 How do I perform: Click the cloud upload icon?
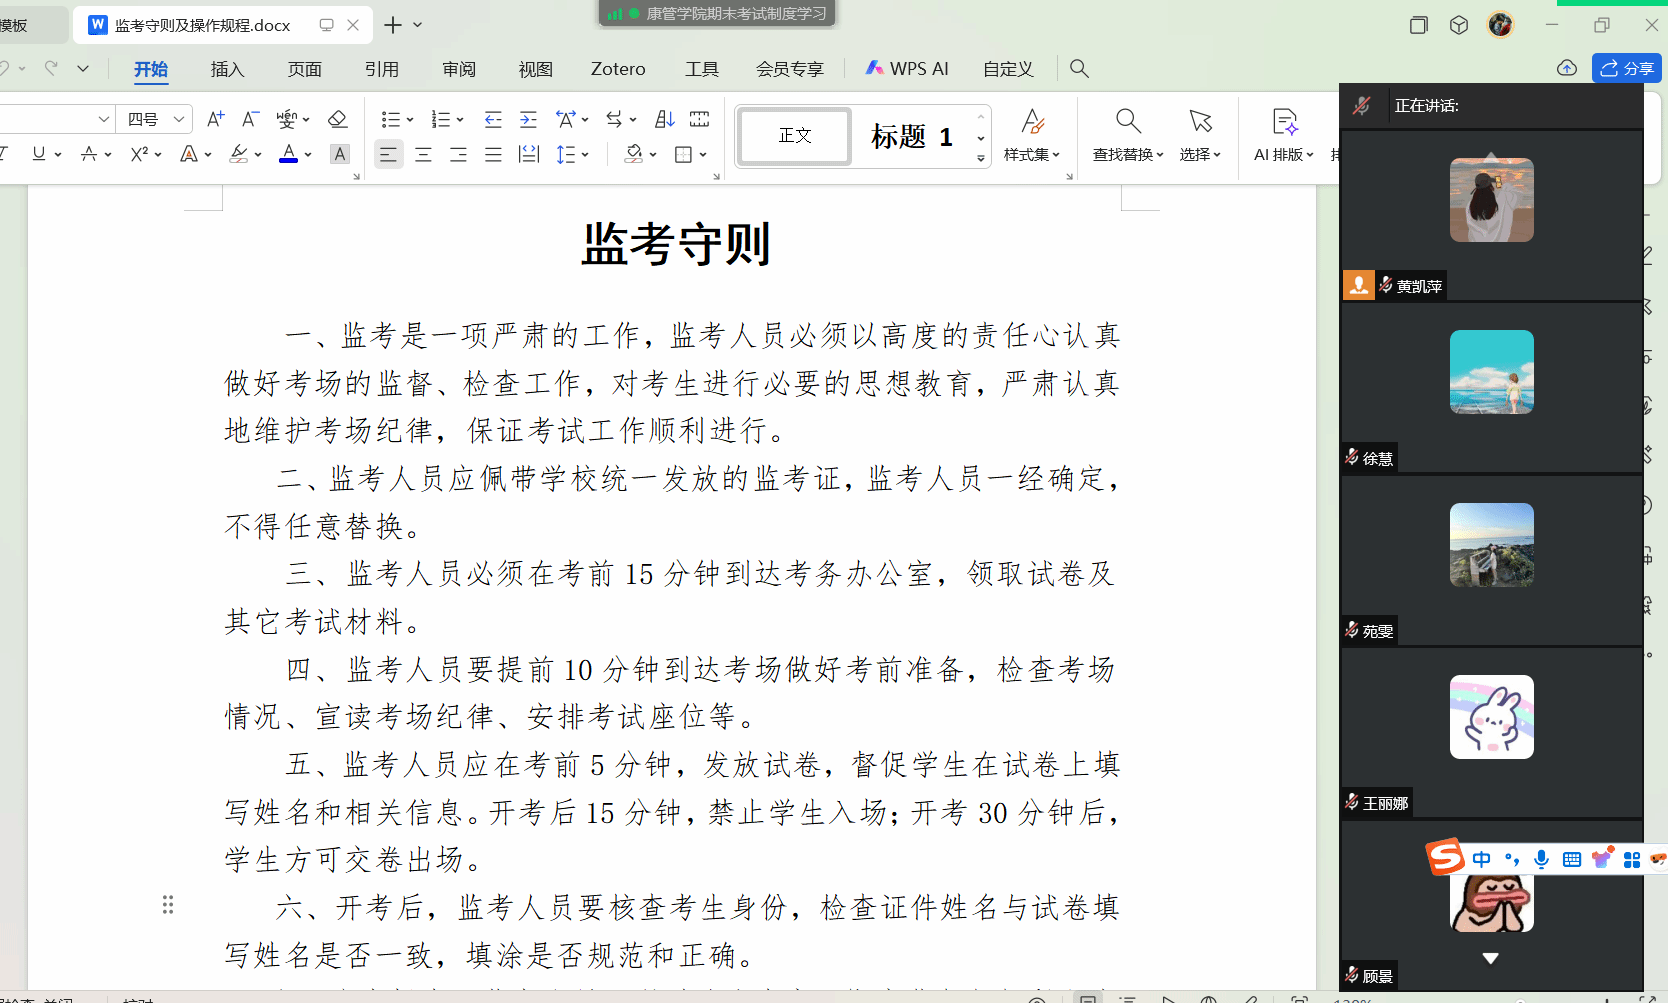(x=1567, y=68)
